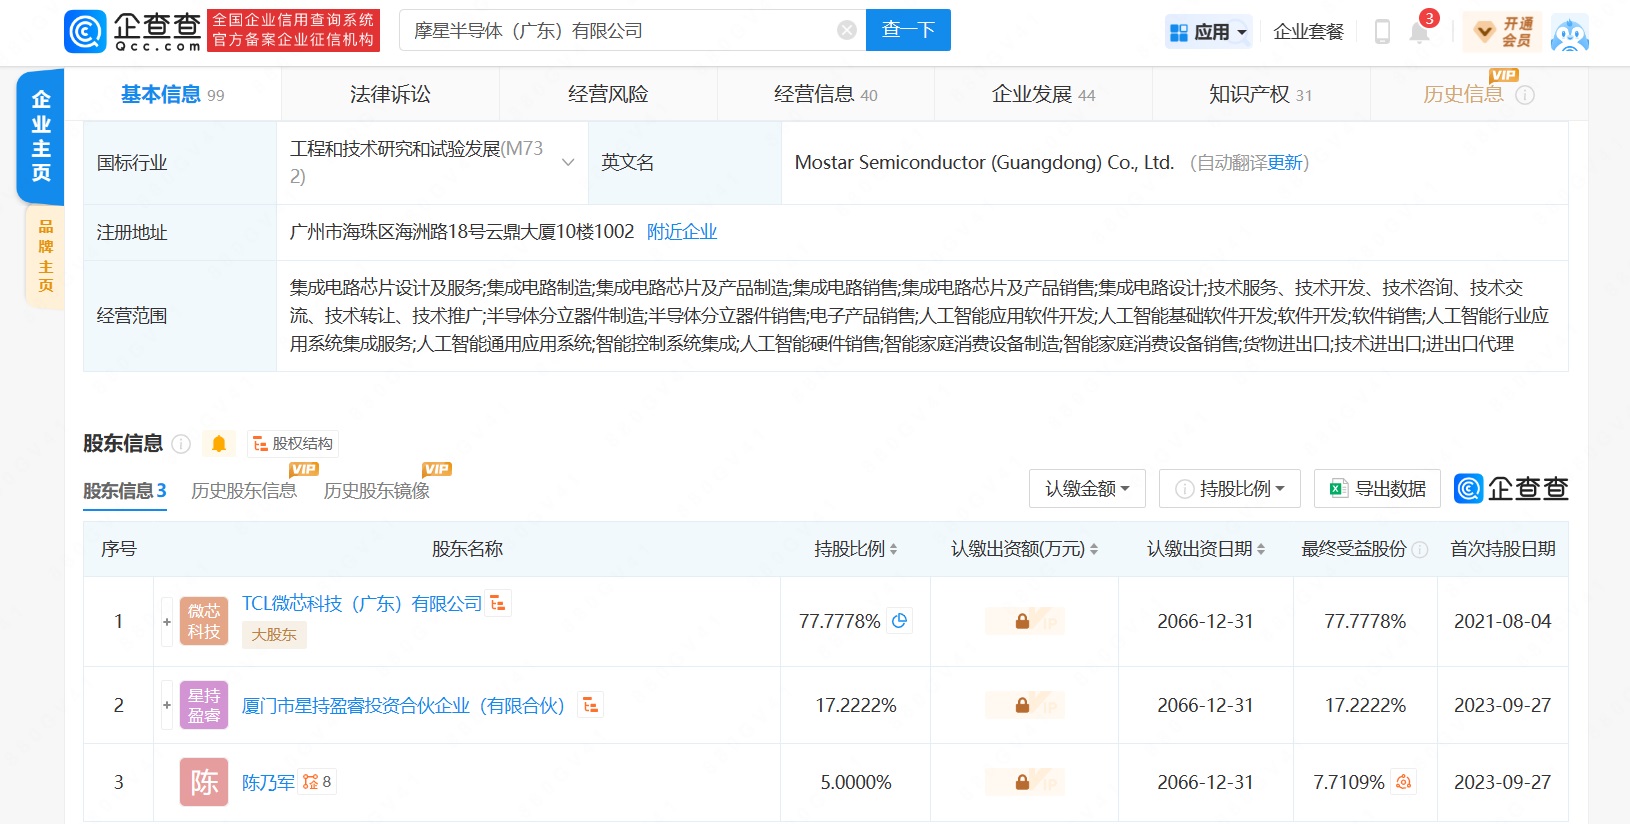The width and height of the screenshot is (1630, 824).
Task: Click the mobile phone icon
Action: [x=1382, y=32]
